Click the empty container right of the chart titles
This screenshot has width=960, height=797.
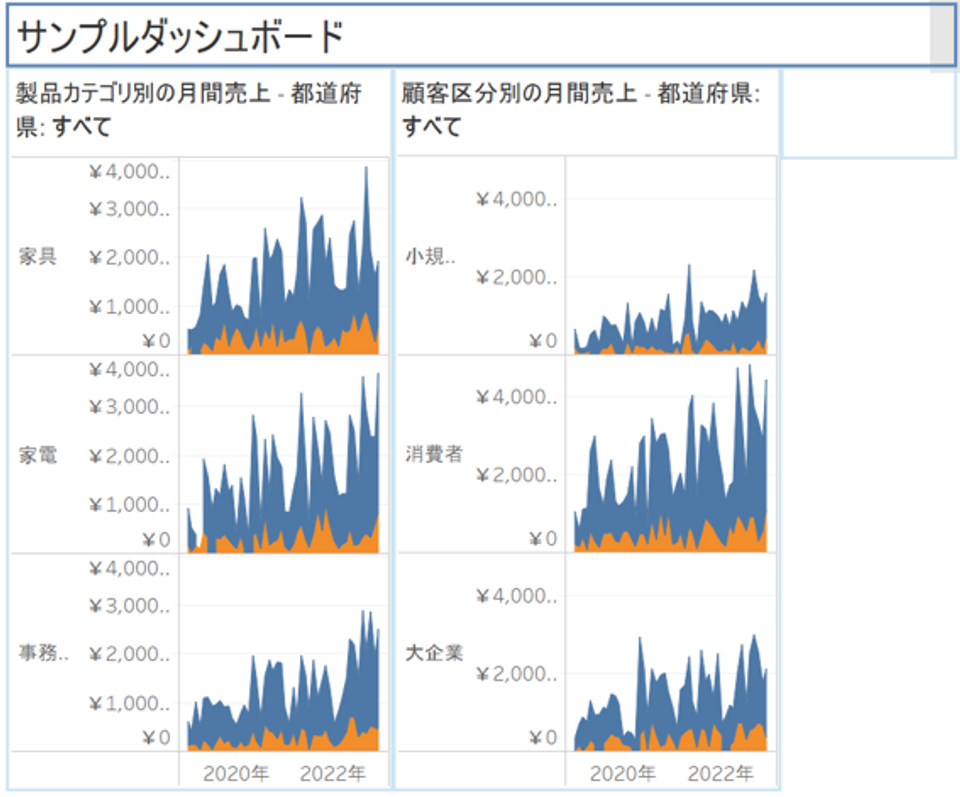869,114
